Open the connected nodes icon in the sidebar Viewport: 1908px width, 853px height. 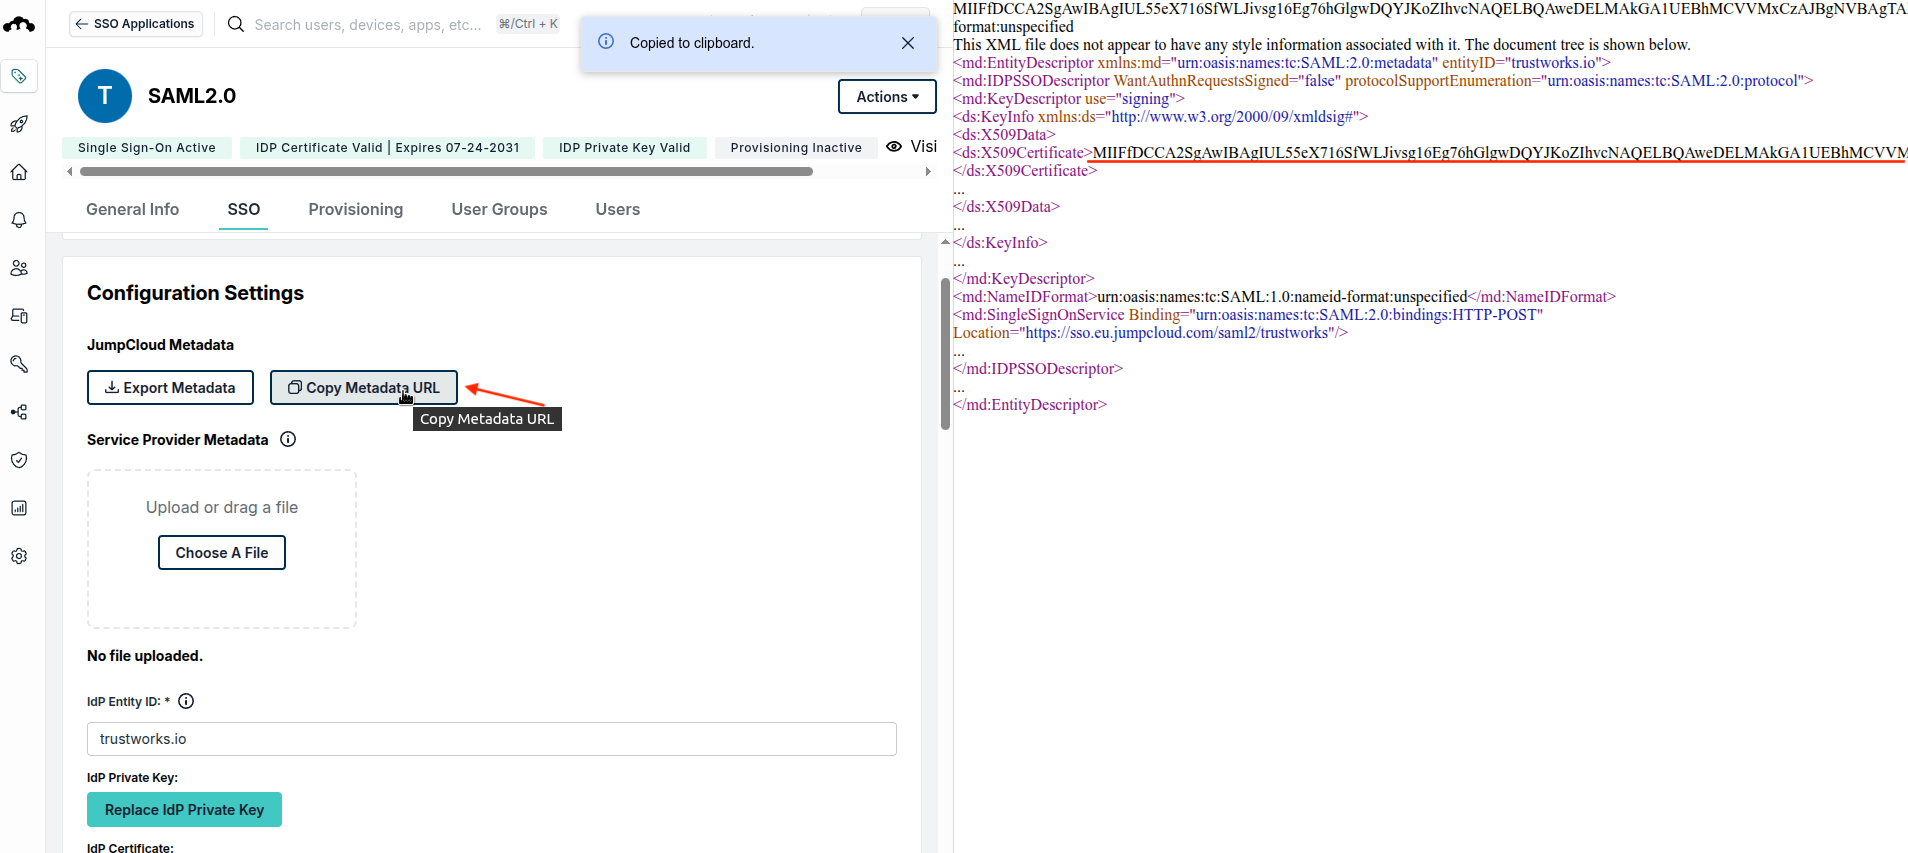(19, 412)
